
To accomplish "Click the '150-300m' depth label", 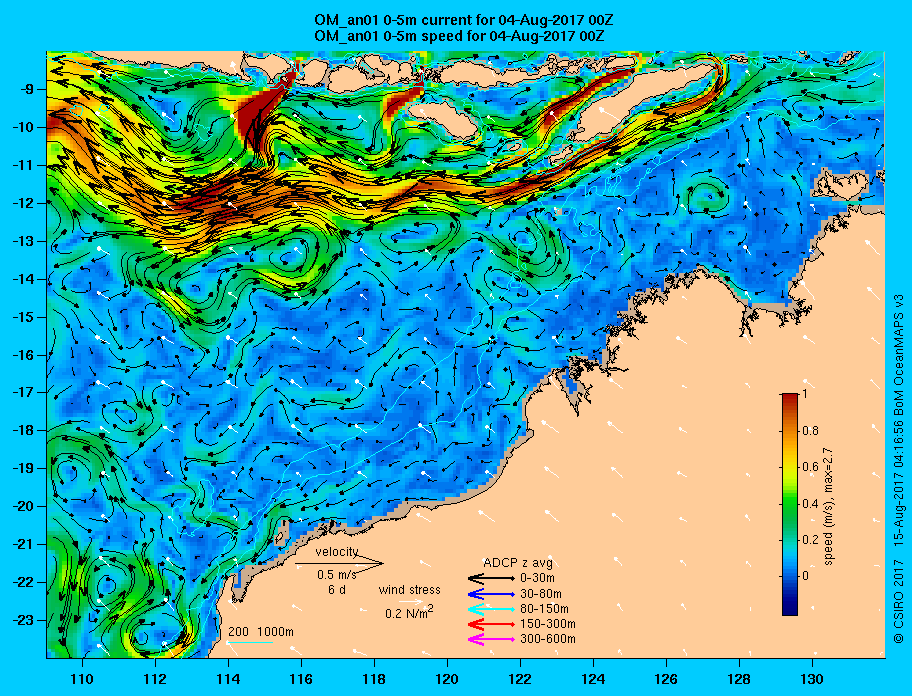I will pos(548,624).
